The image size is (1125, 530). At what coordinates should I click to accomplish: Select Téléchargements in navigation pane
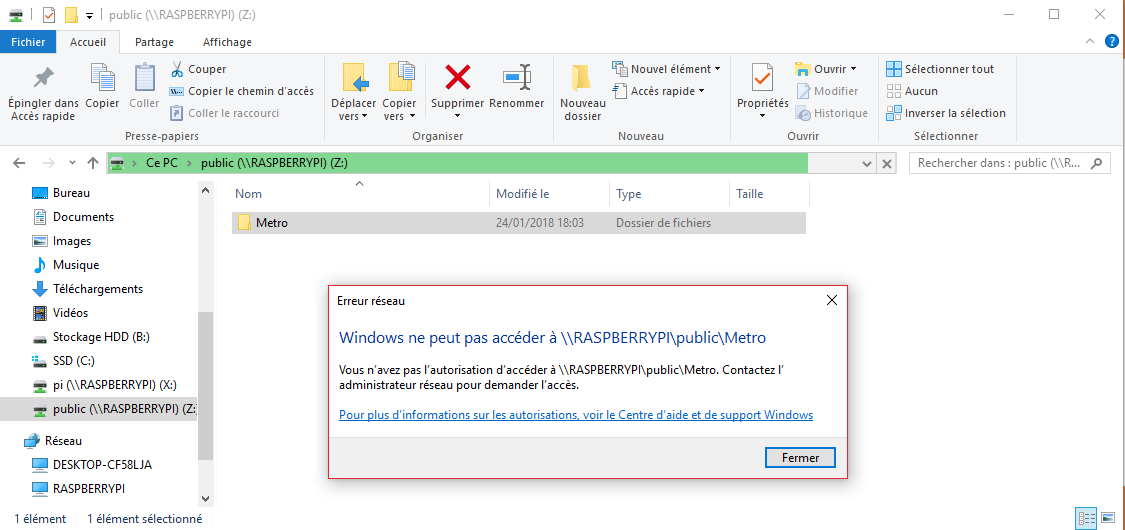point(98,289)
